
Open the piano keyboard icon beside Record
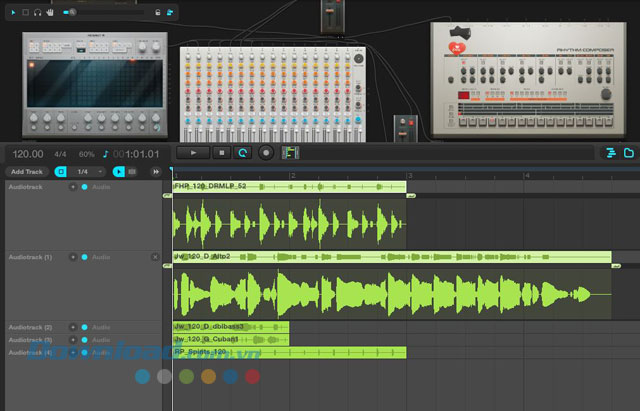point(291,153)
